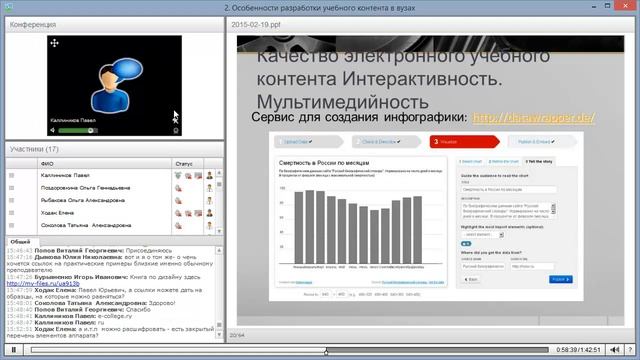Open the select element dropdown on slide
640x360 pixels.
[x=483, y=235]
